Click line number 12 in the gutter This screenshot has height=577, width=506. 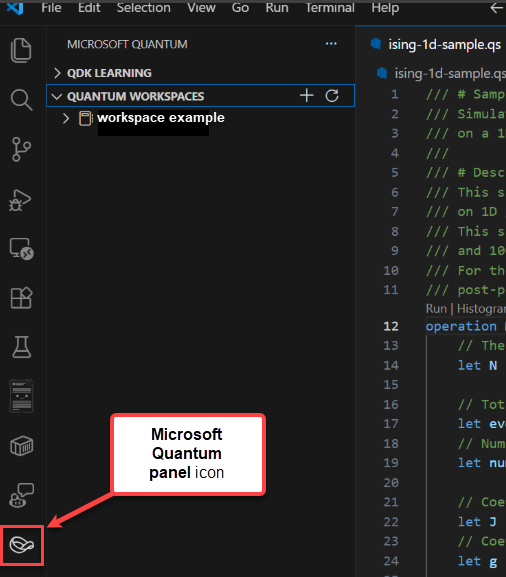(x=391, y=326)
